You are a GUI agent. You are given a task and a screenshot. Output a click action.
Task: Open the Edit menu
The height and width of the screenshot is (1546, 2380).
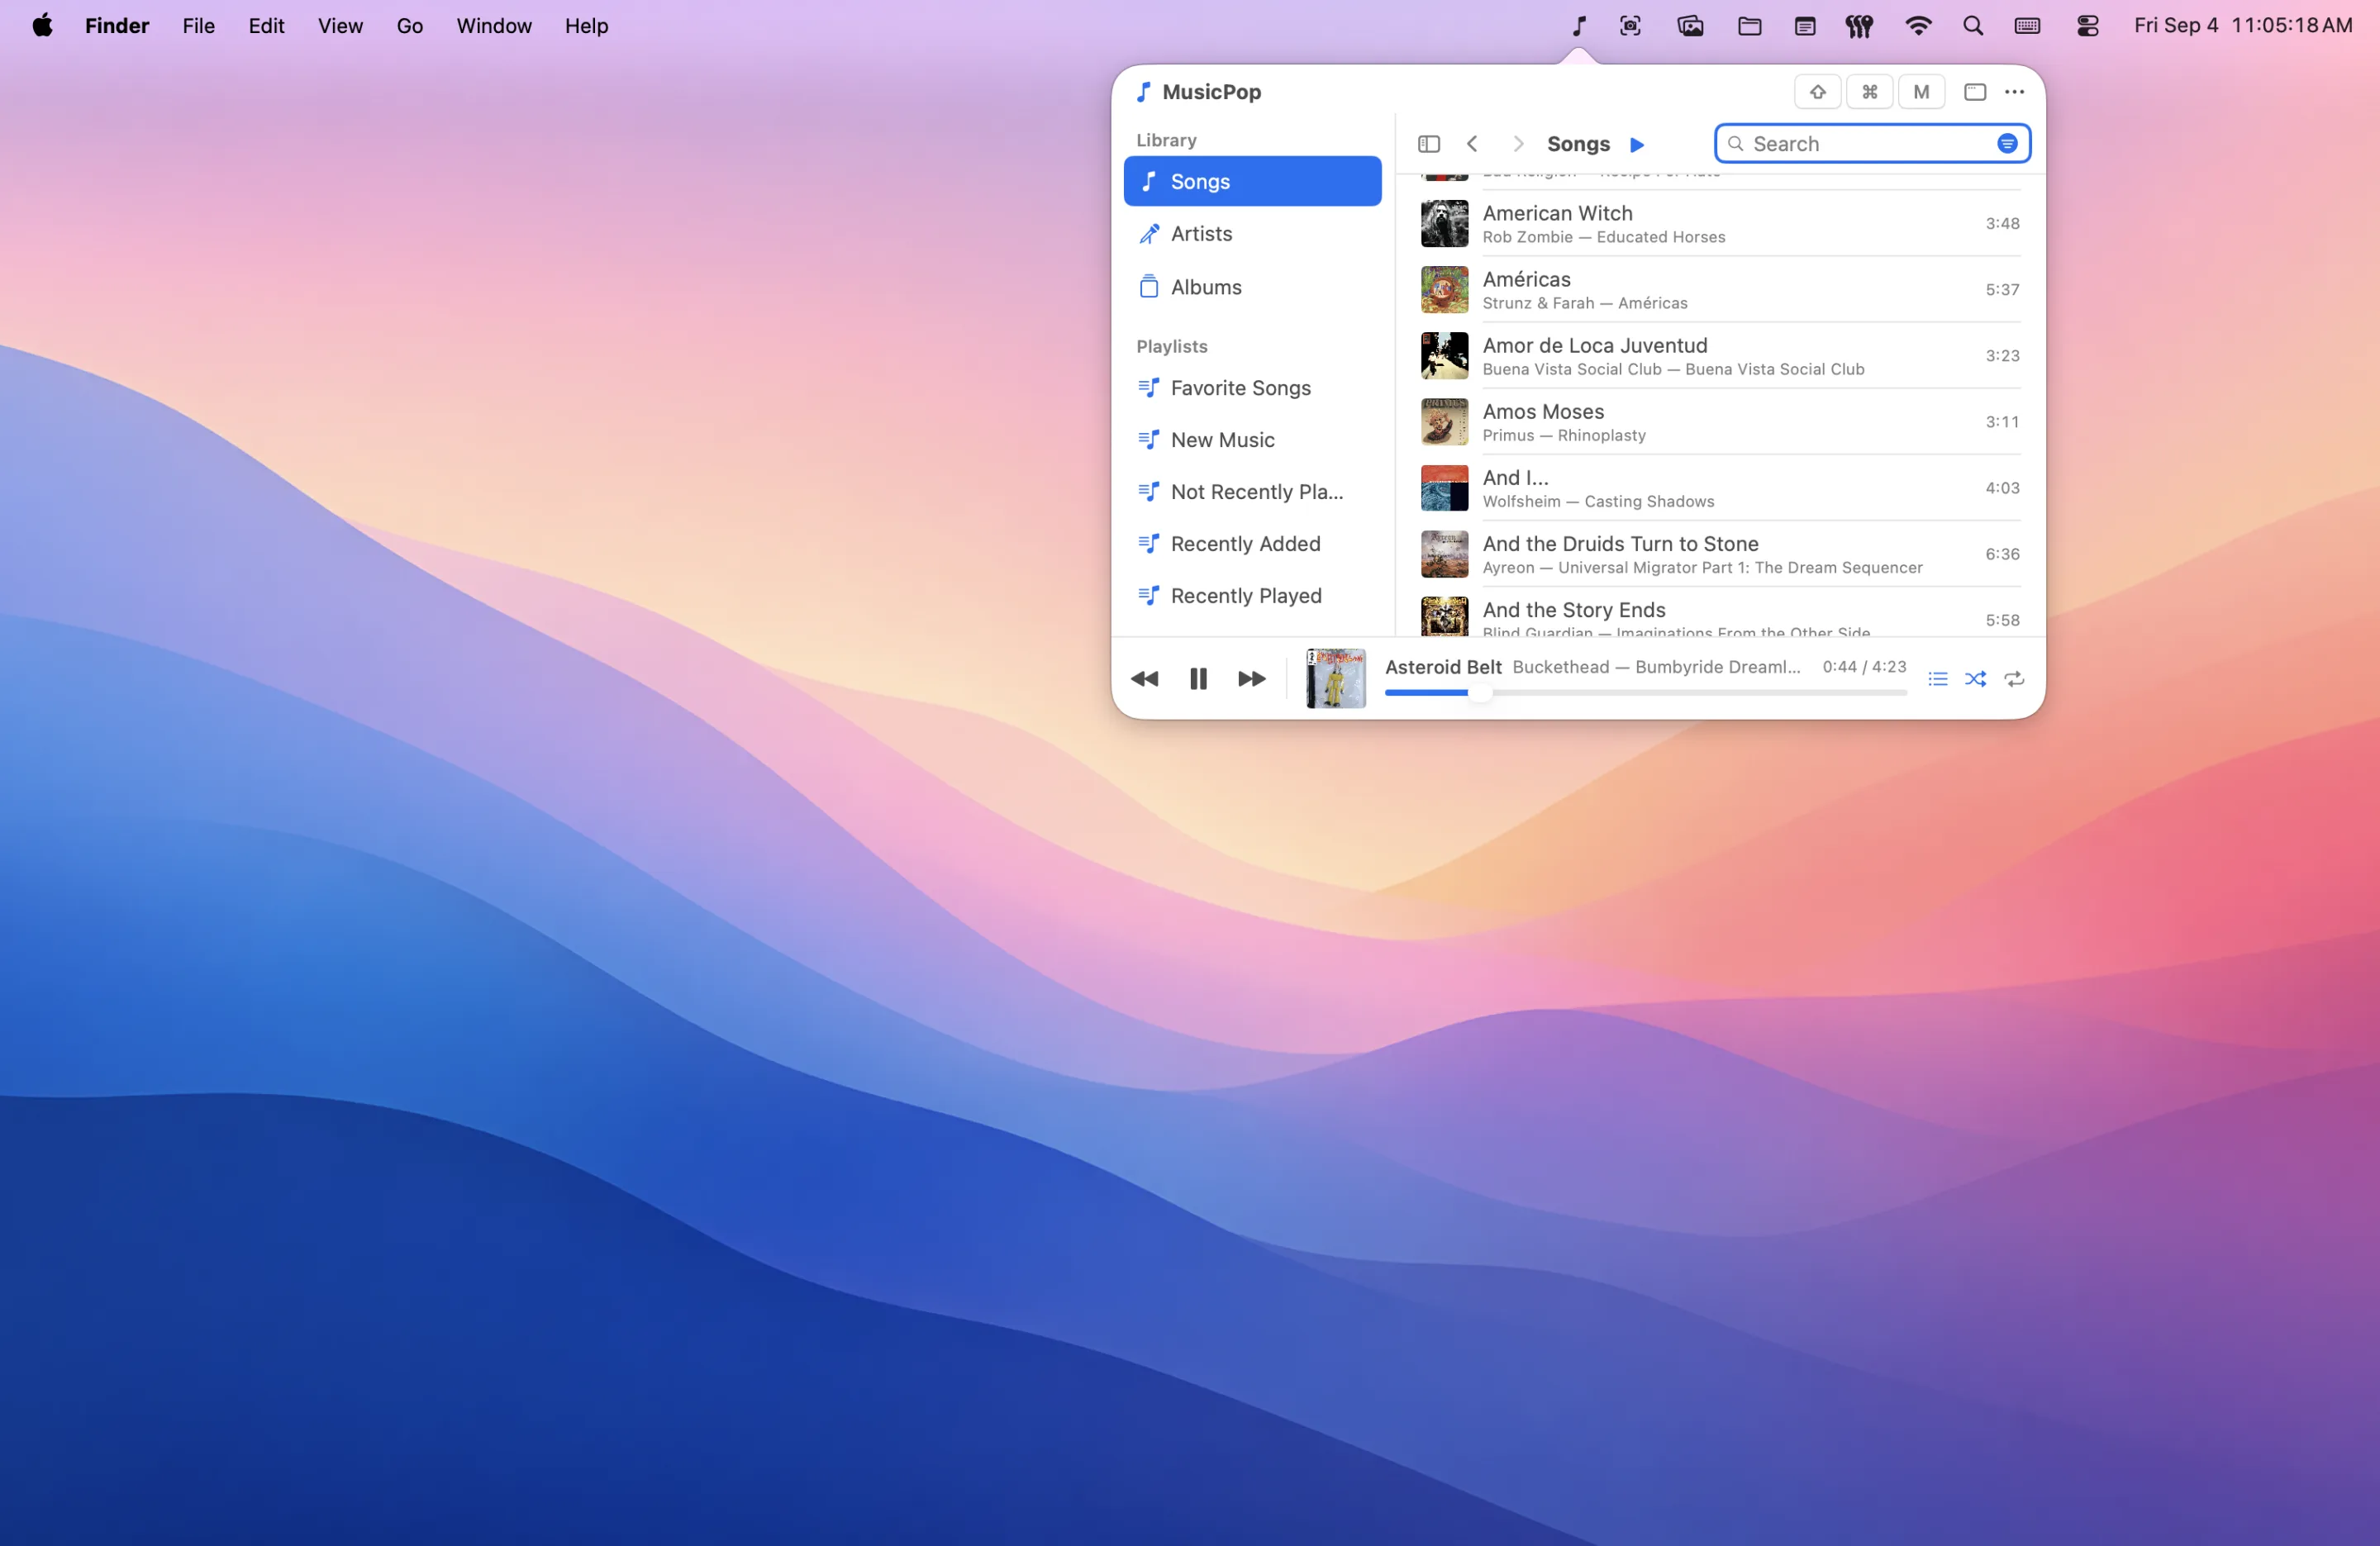click(x=266, y=26)
